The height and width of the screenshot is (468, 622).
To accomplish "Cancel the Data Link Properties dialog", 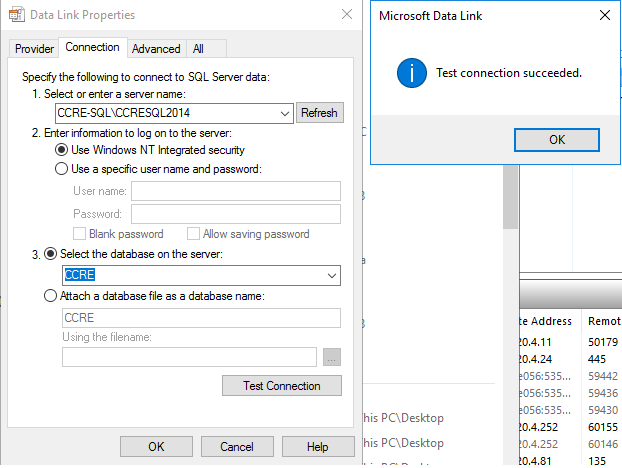I will coord(237,447).
